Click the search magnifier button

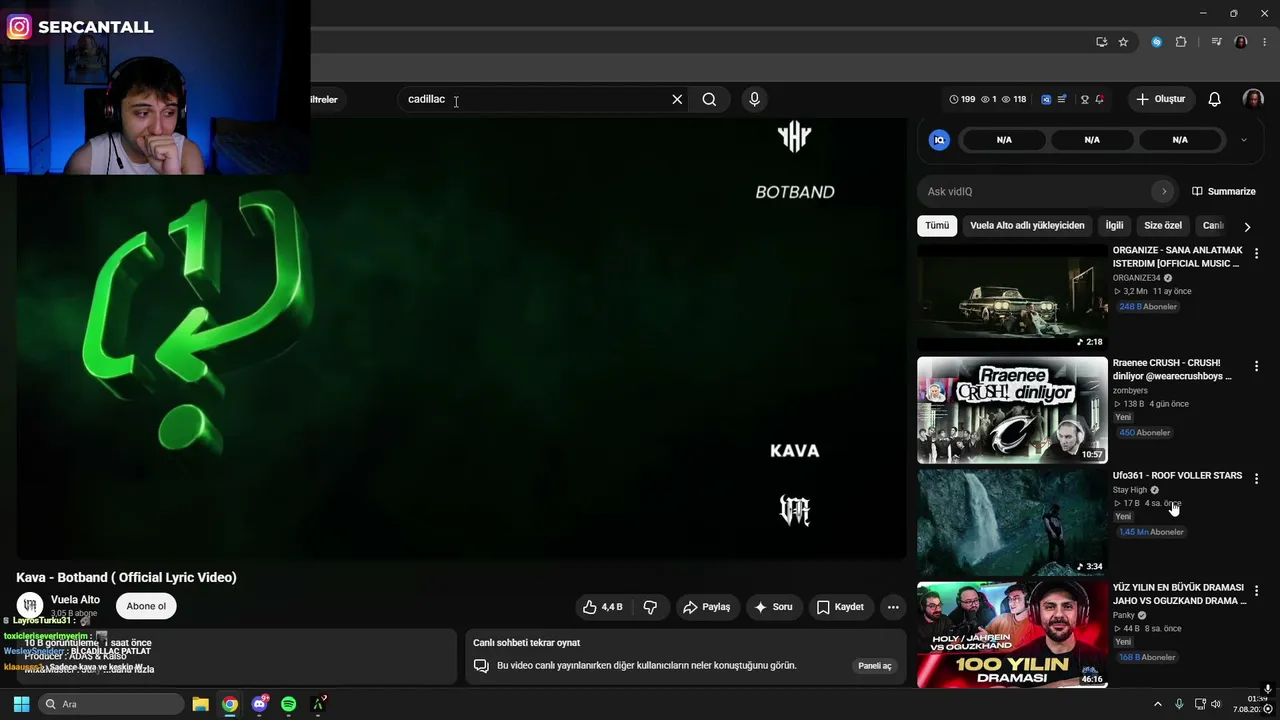[709, 99]
